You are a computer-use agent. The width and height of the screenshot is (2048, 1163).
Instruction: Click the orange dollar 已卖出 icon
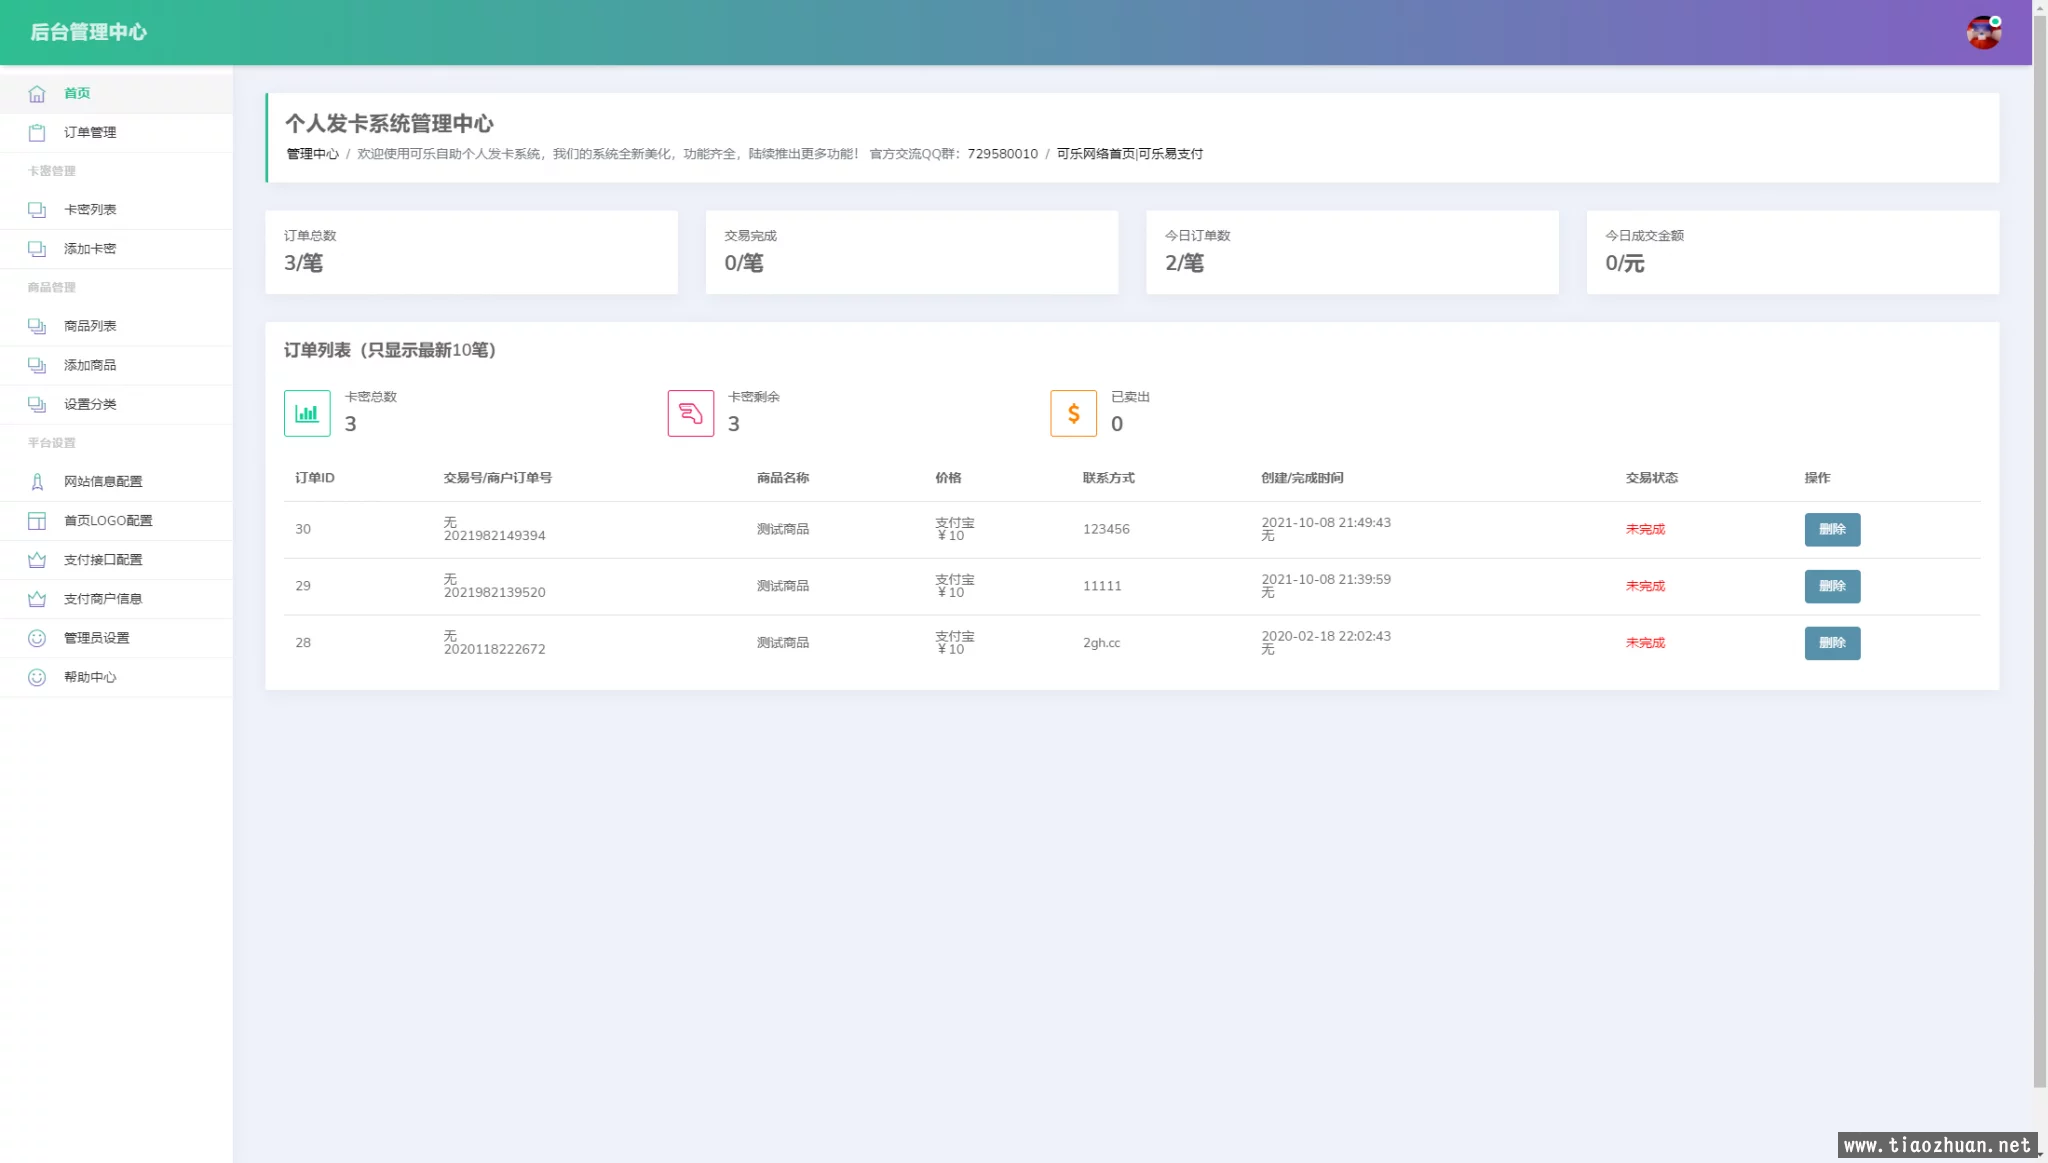(1074, 413)
